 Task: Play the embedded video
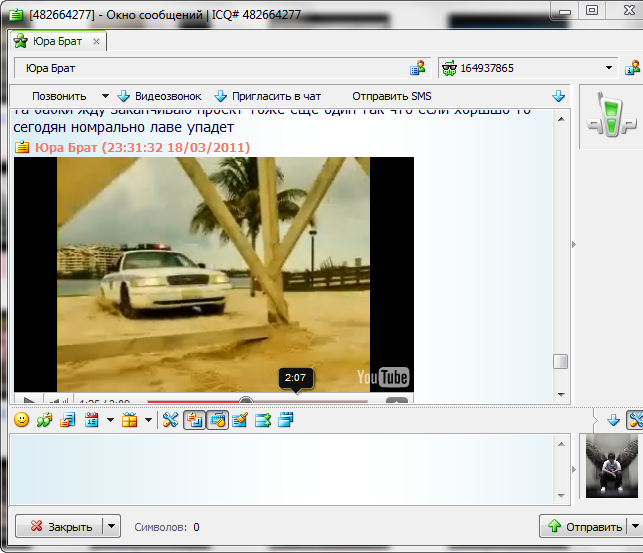[29, 400]
